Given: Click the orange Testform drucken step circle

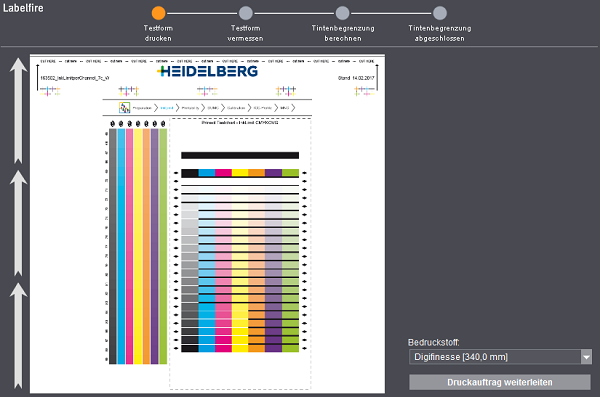Looking at the screenshot, I should click(x=158, y=13).
